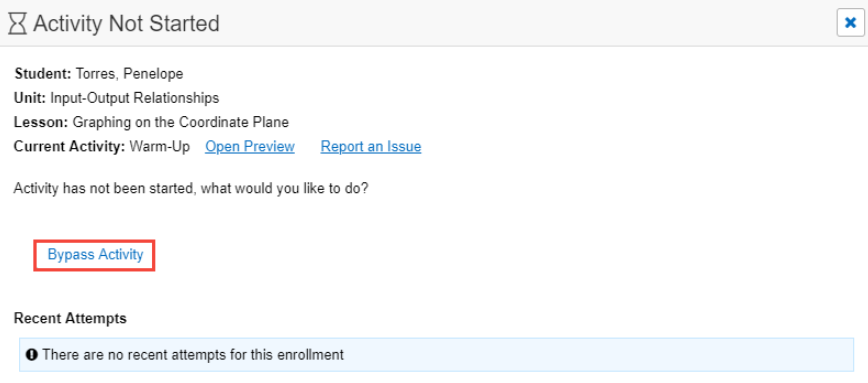Open Preview of the Warm-Up activity
The height and width of the screenshot is (383, 868).
[250, 147]
